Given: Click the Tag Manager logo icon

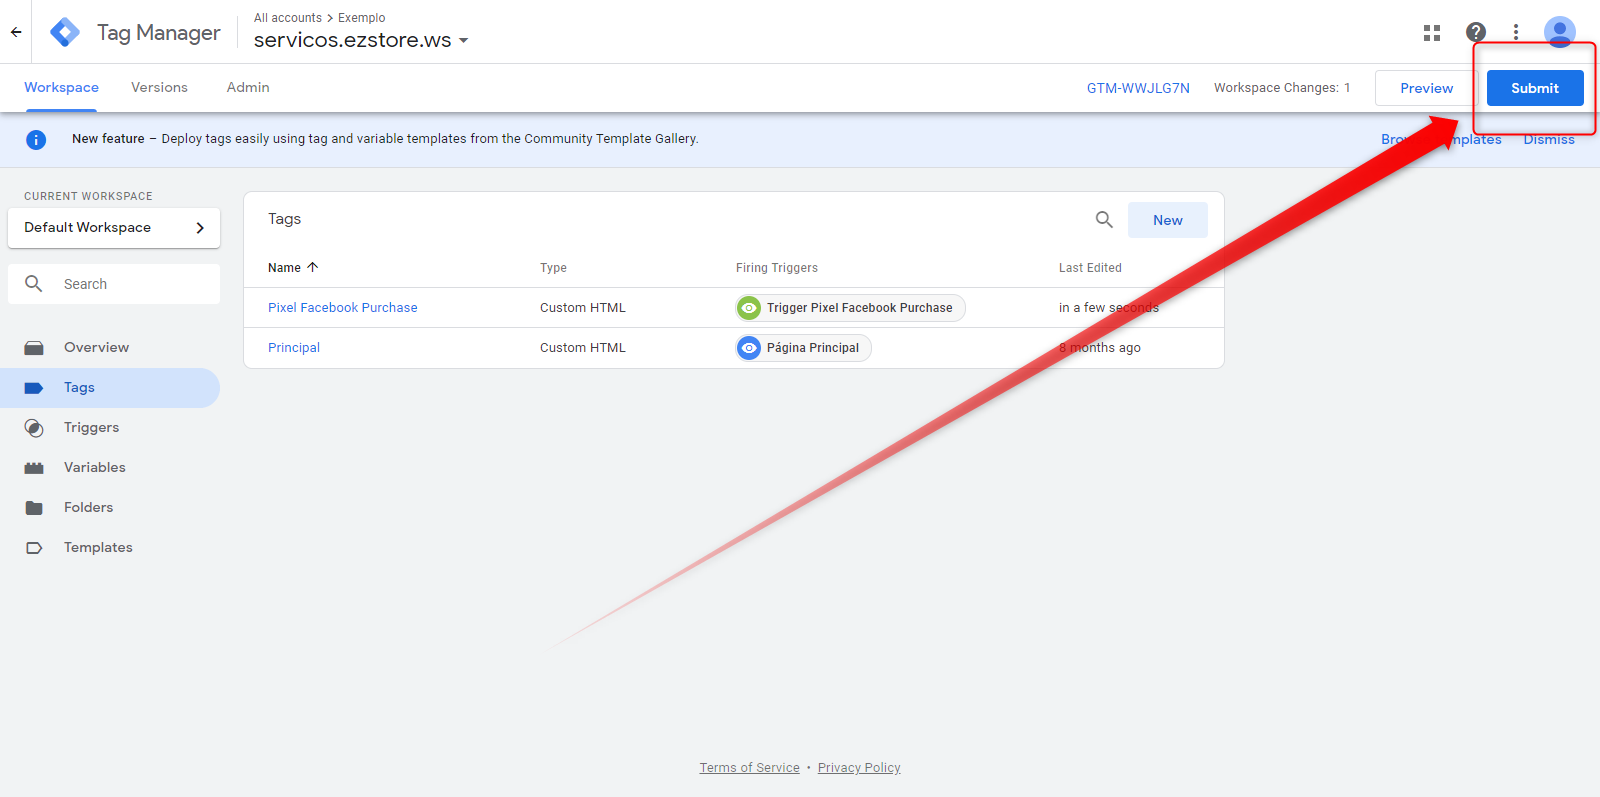Looking at the screenshot, I should [x=65, y=32].
